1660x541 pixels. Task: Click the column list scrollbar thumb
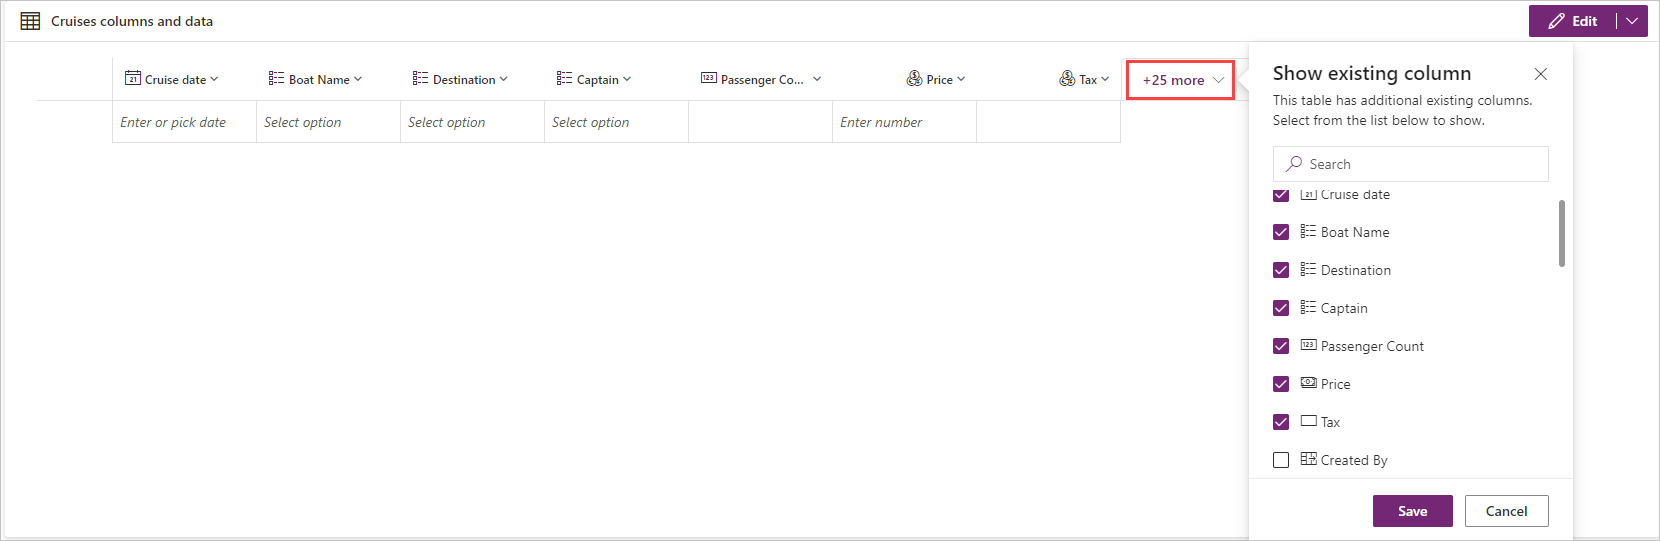point(1562,233)
